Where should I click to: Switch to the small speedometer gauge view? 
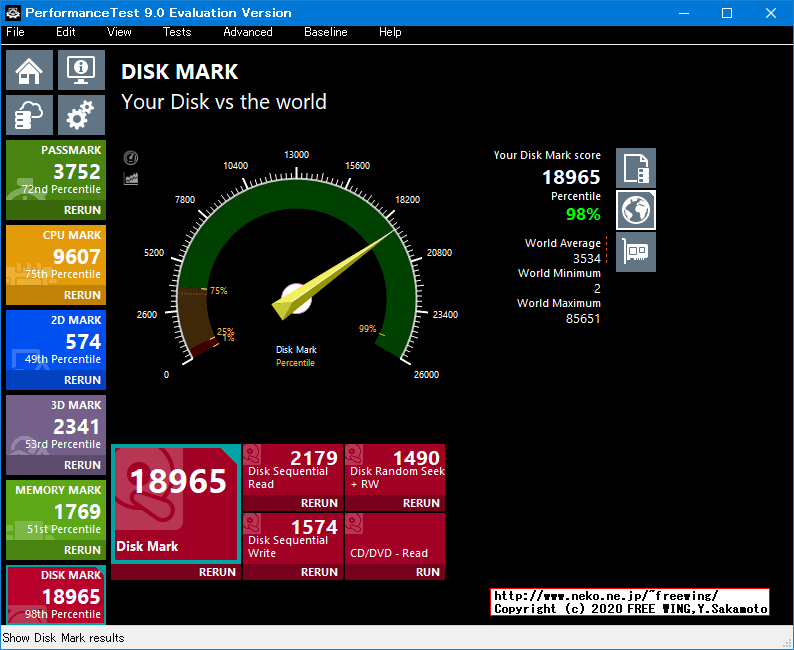[x=131, y=158]
